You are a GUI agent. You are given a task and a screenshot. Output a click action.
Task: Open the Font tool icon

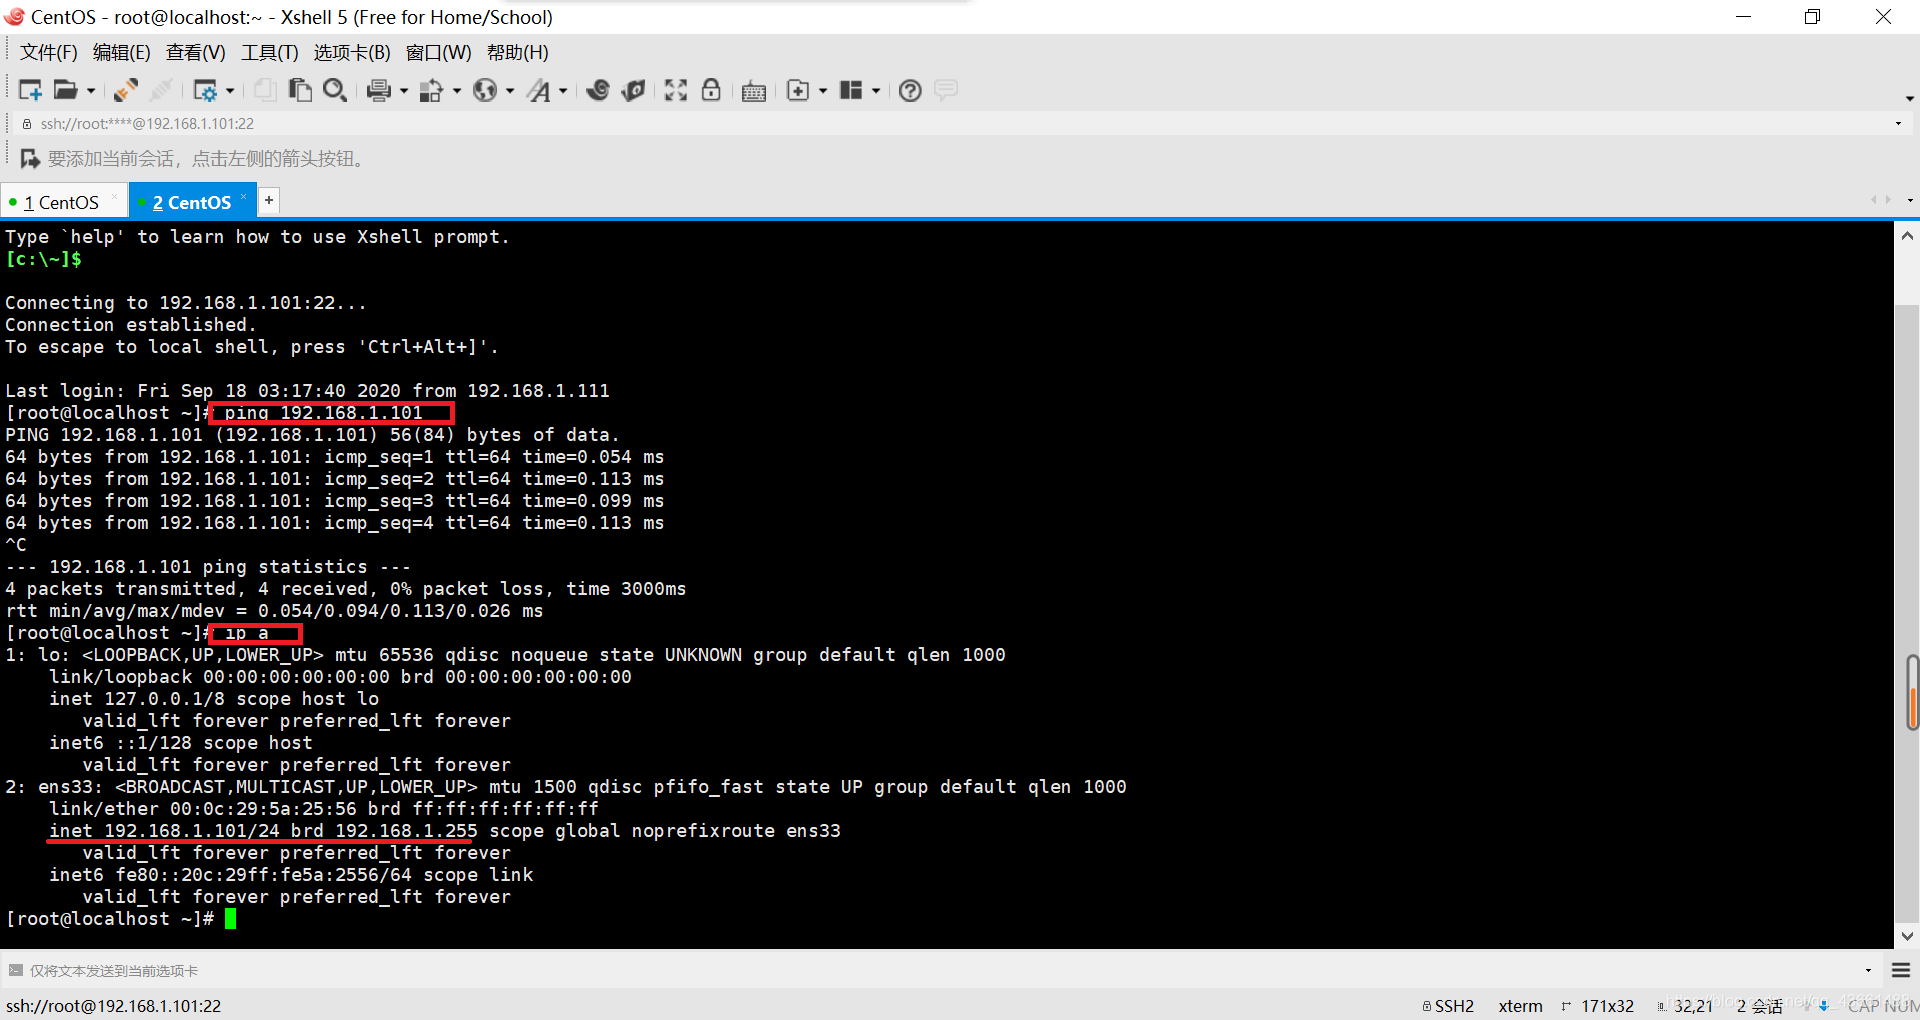click(540, 91)
